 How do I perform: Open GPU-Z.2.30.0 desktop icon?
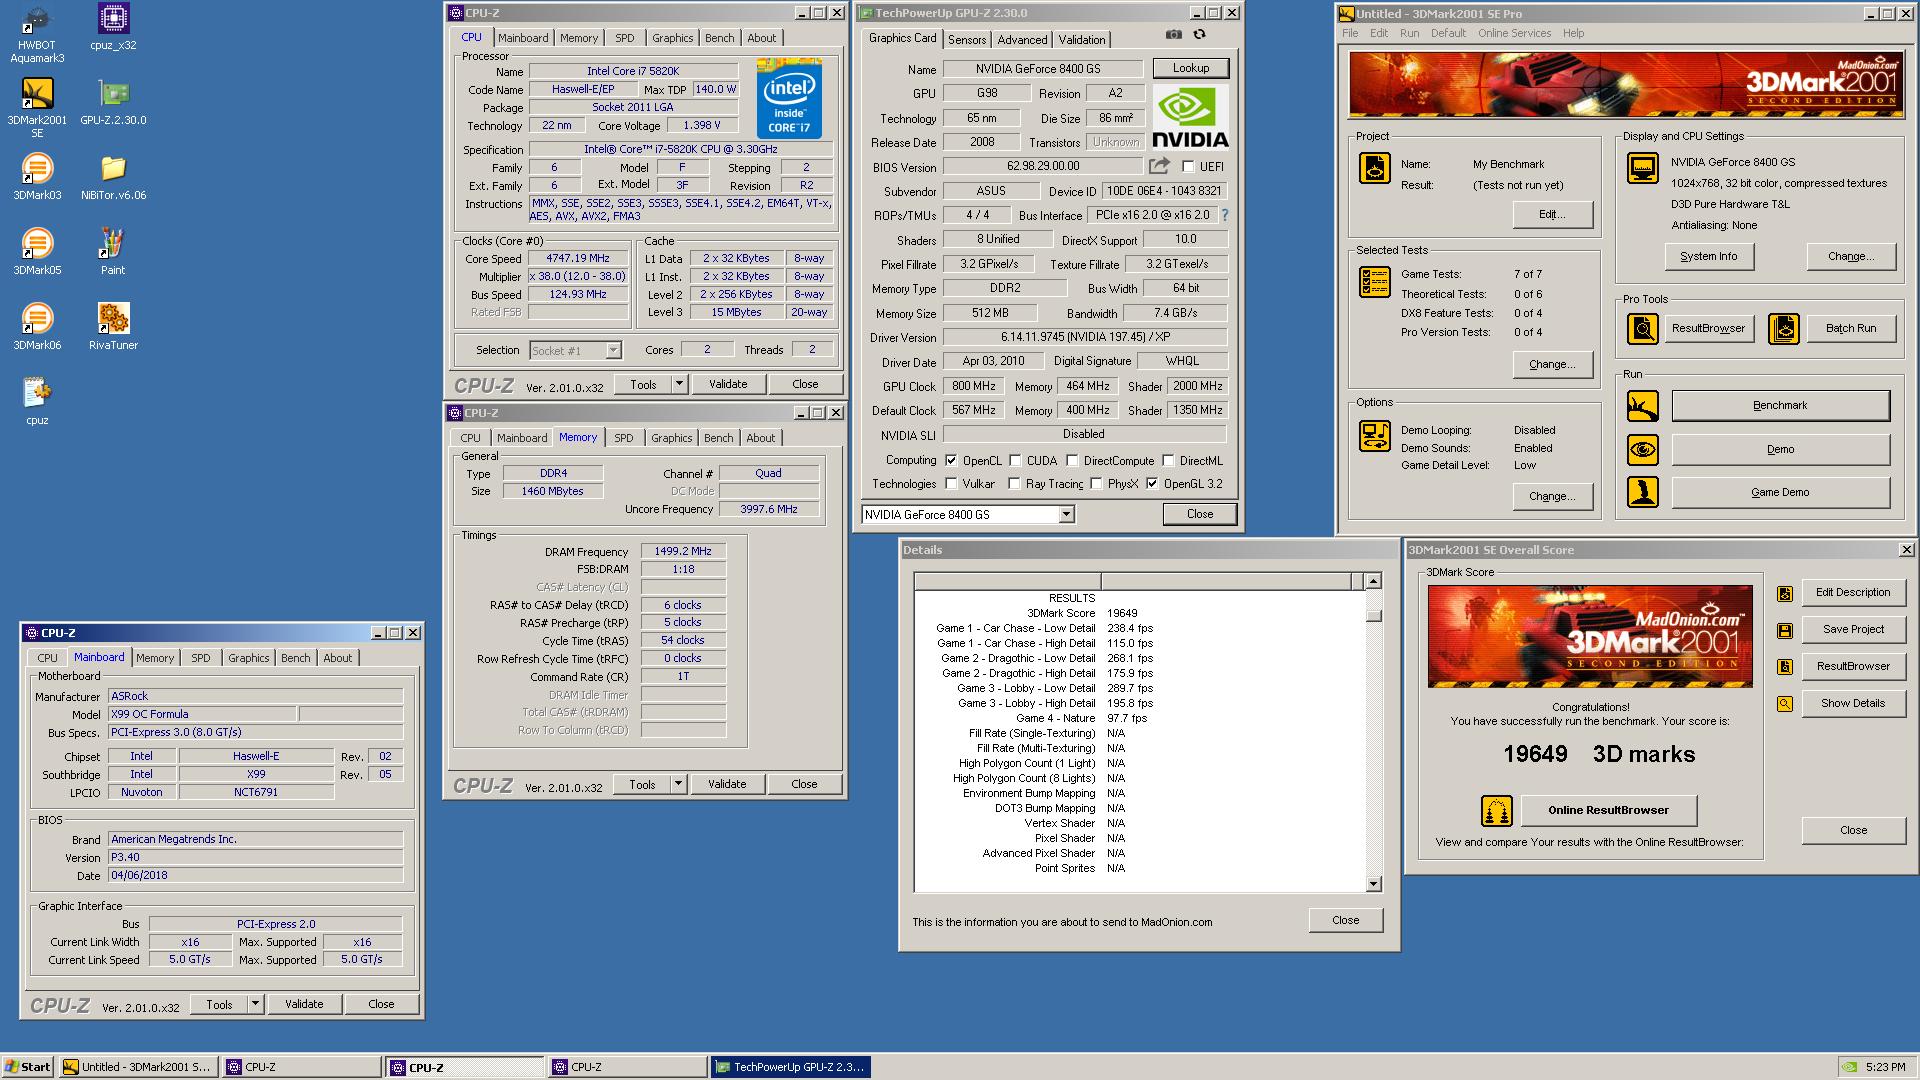[x=113, y=102]
